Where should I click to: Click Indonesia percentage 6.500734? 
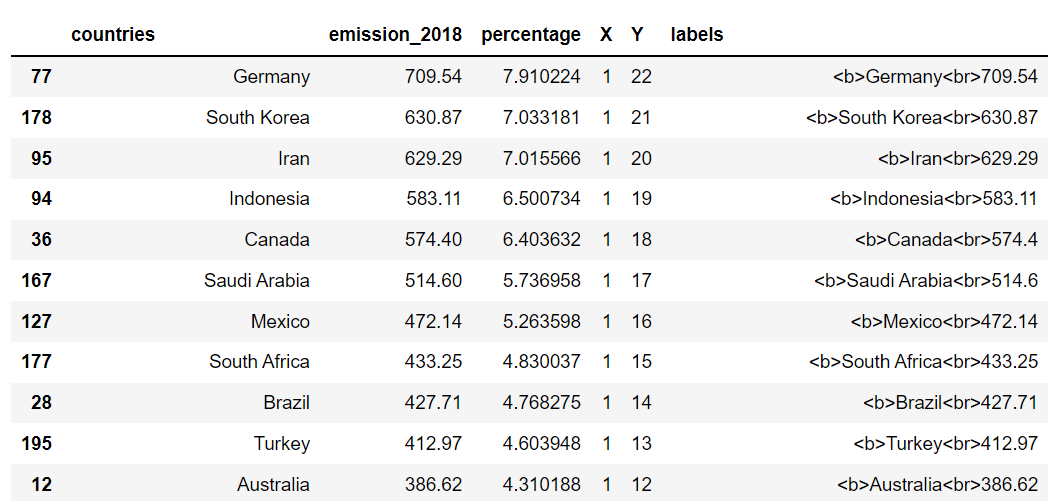[541, 199]
